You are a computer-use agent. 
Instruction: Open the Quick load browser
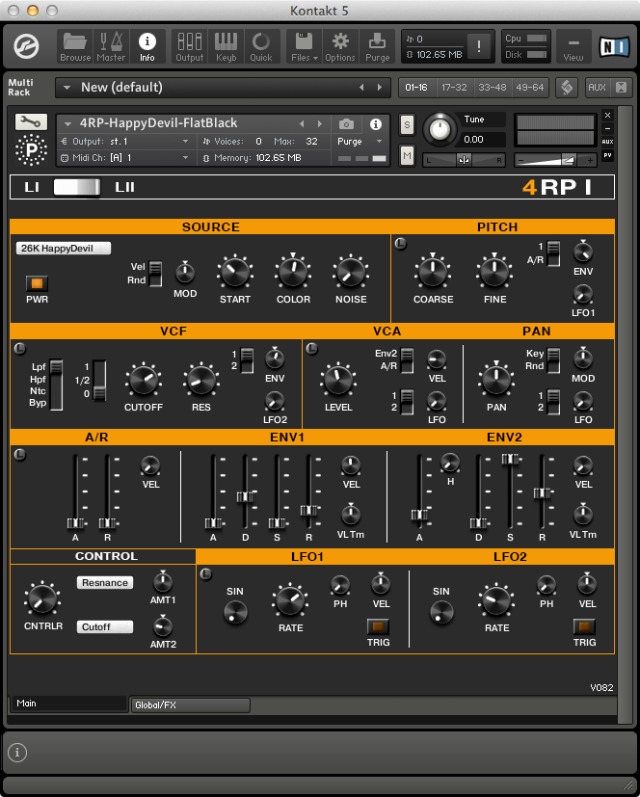(x=261, y=46)
